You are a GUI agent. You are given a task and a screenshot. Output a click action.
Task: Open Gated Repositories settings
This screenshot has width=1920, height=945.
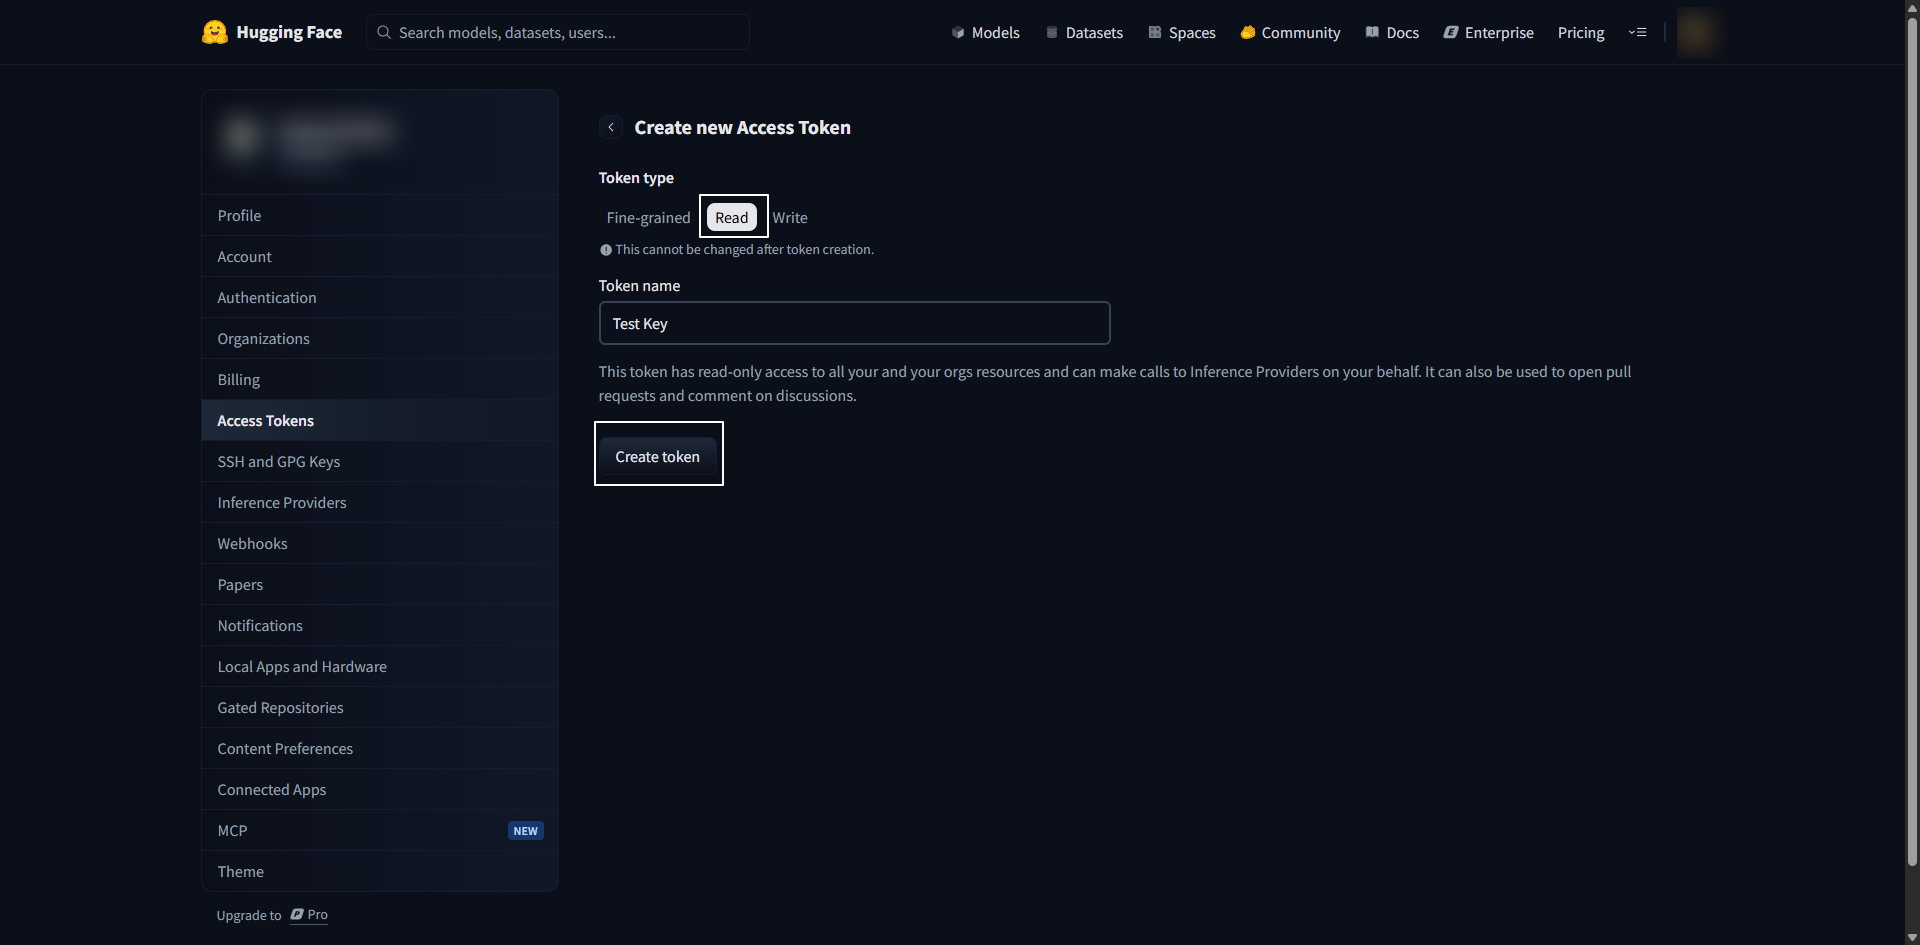point(380,707)
